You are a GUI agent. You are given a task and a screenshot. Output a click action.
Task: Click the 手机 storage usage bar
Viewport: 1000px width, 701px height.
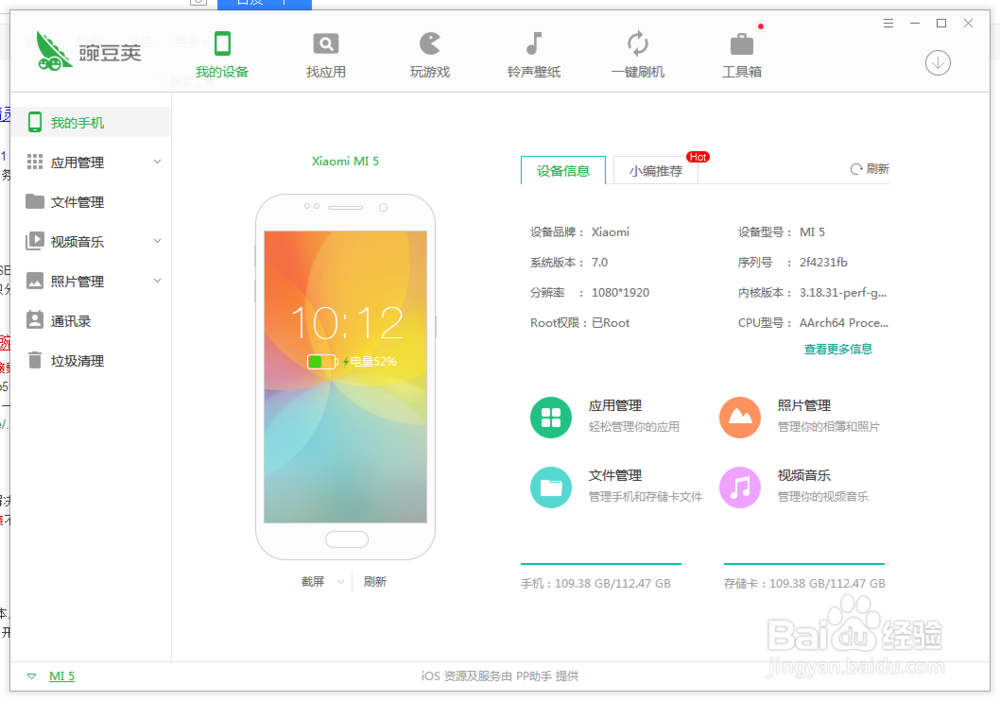click(603, 564)
